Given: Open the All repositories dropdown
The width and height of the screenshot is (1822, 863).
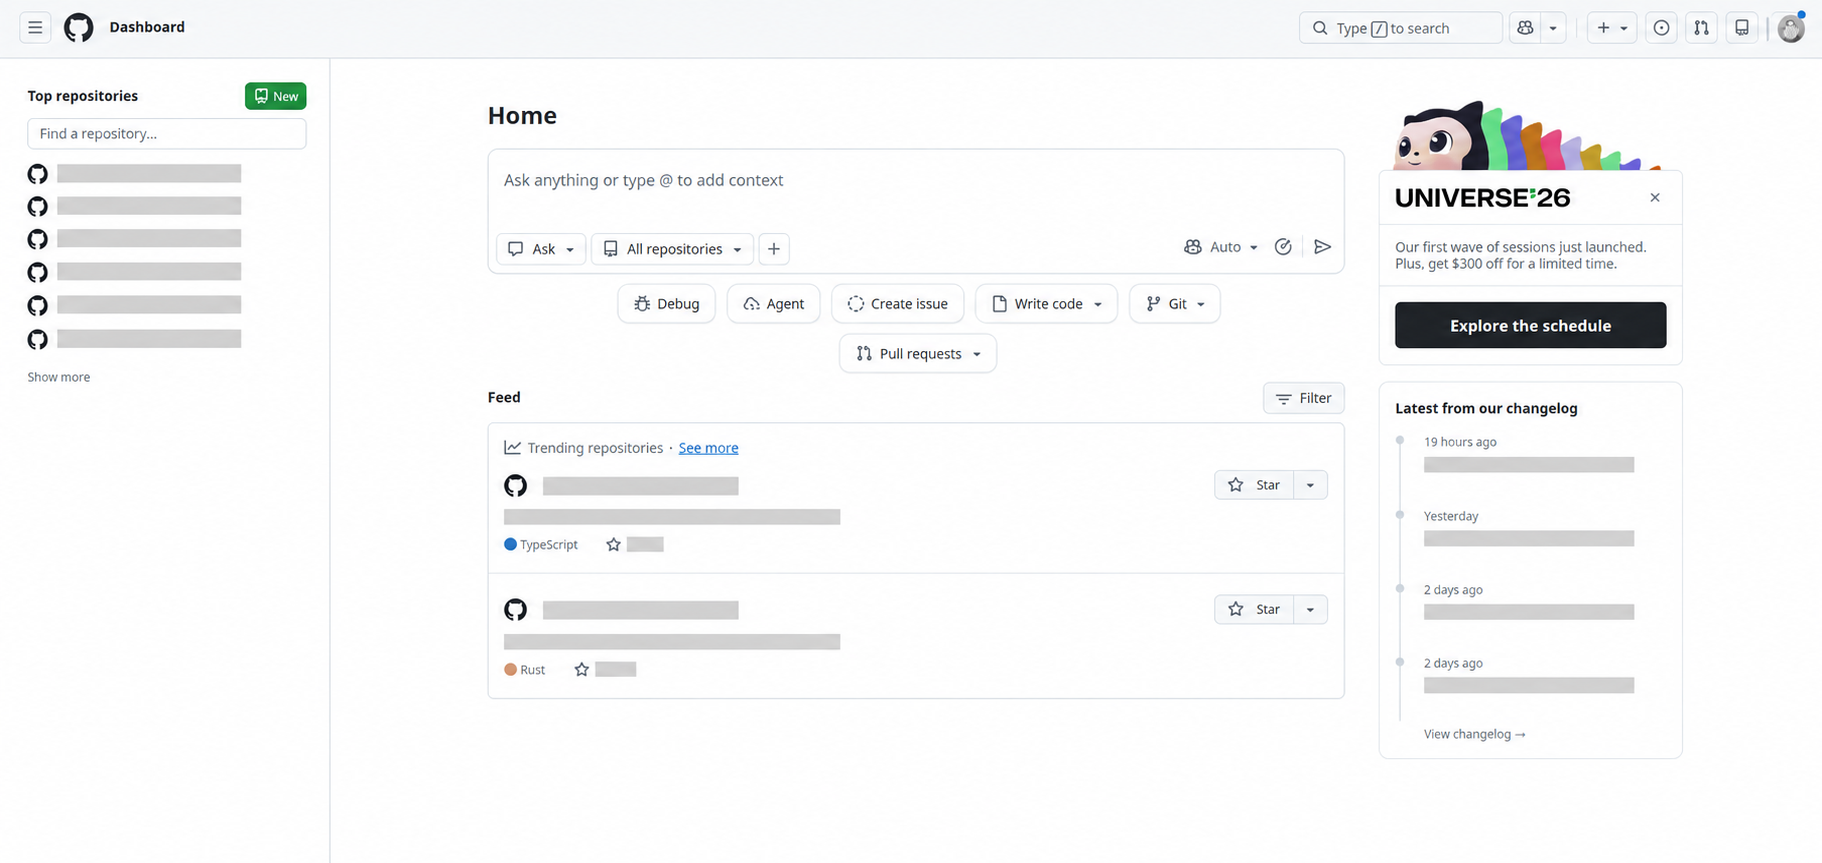Looking at the screenshot, I should (x=672, y=249).
